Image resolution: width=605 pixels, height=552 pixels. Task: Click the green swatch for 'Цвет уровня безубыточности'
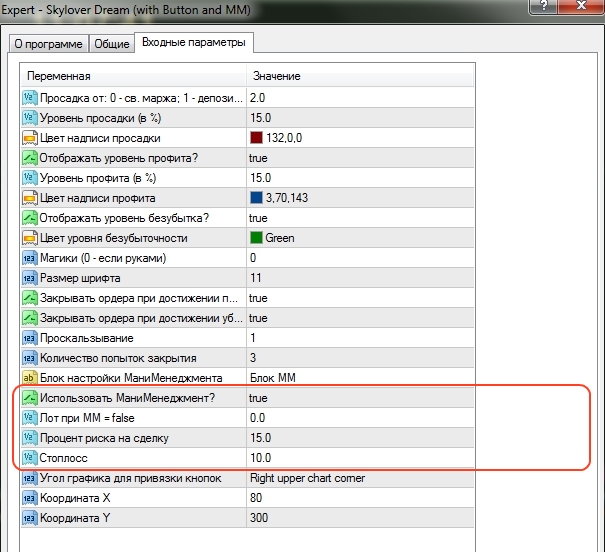[x=256, y=238]
